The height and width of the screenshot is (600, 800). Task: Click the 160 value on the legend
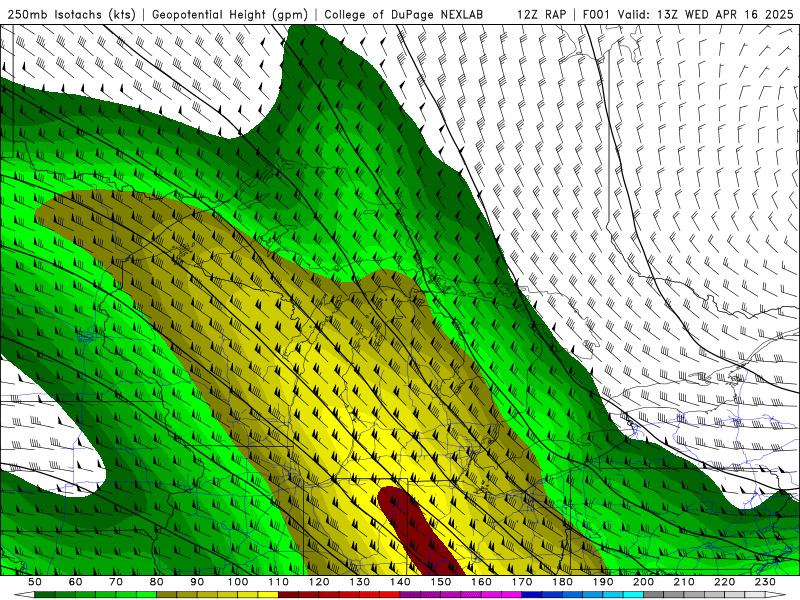[481, 582]
